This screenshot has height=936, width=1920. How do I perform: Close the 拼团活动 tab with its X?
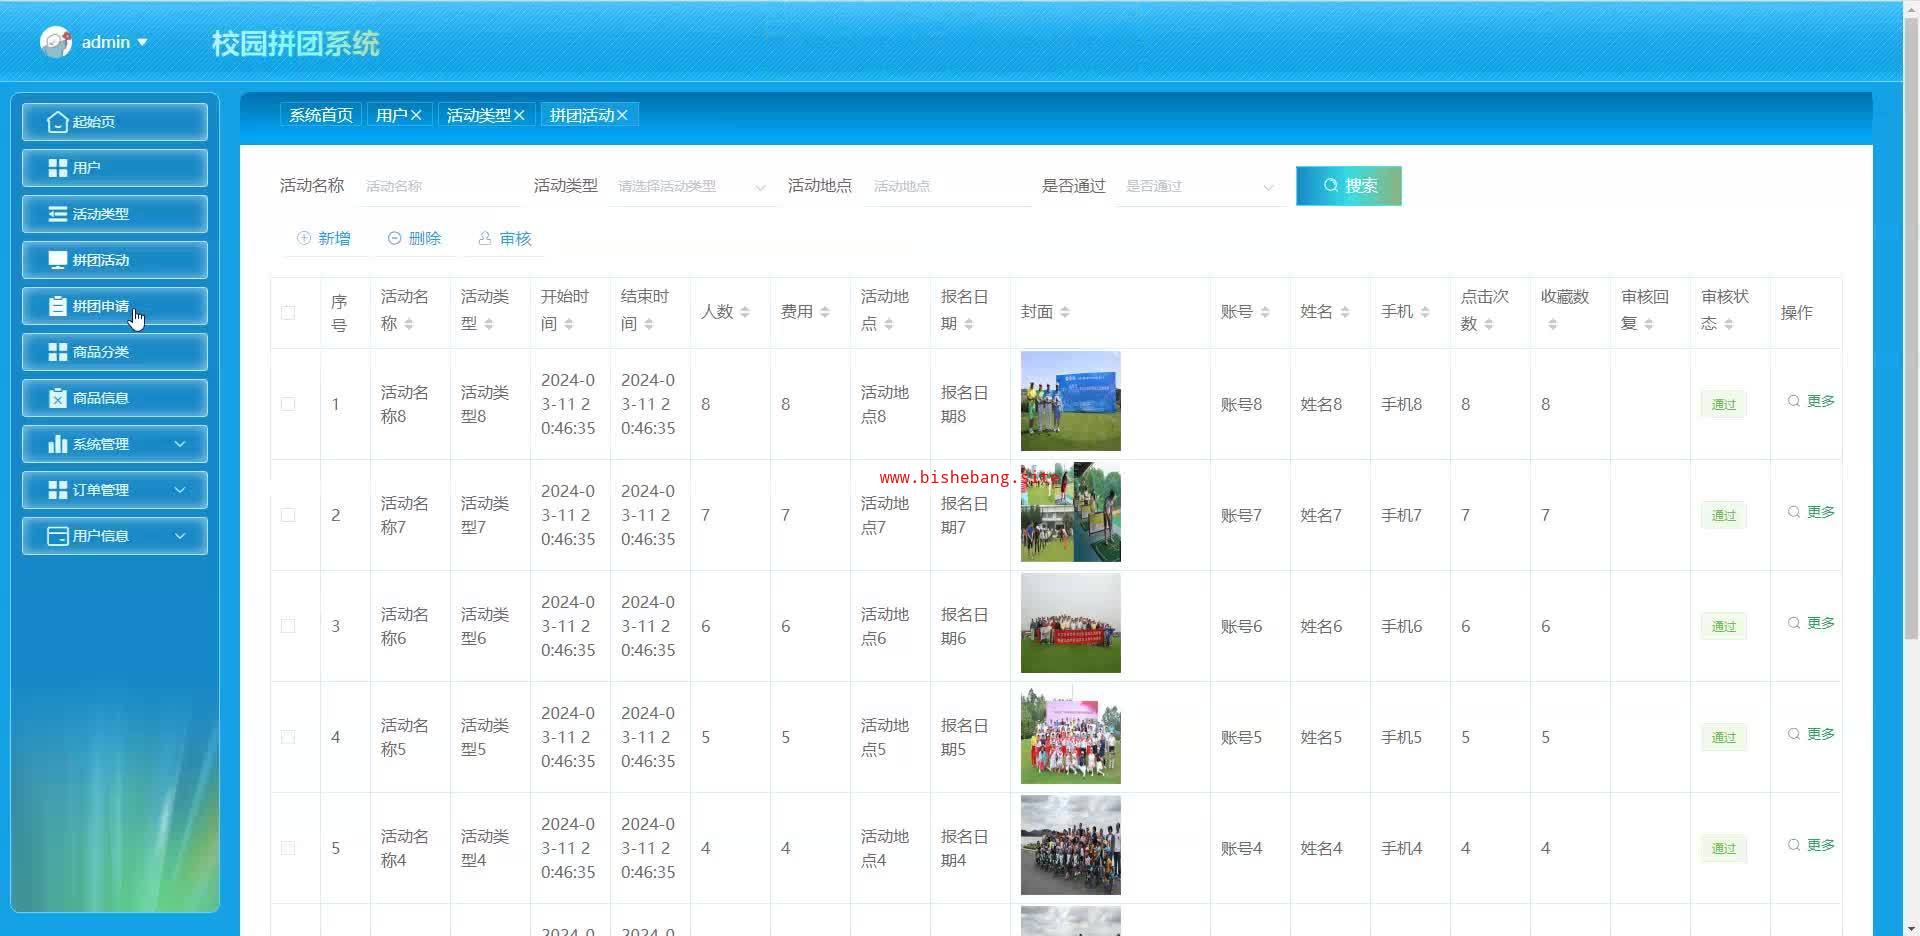[x=622, y=116]
